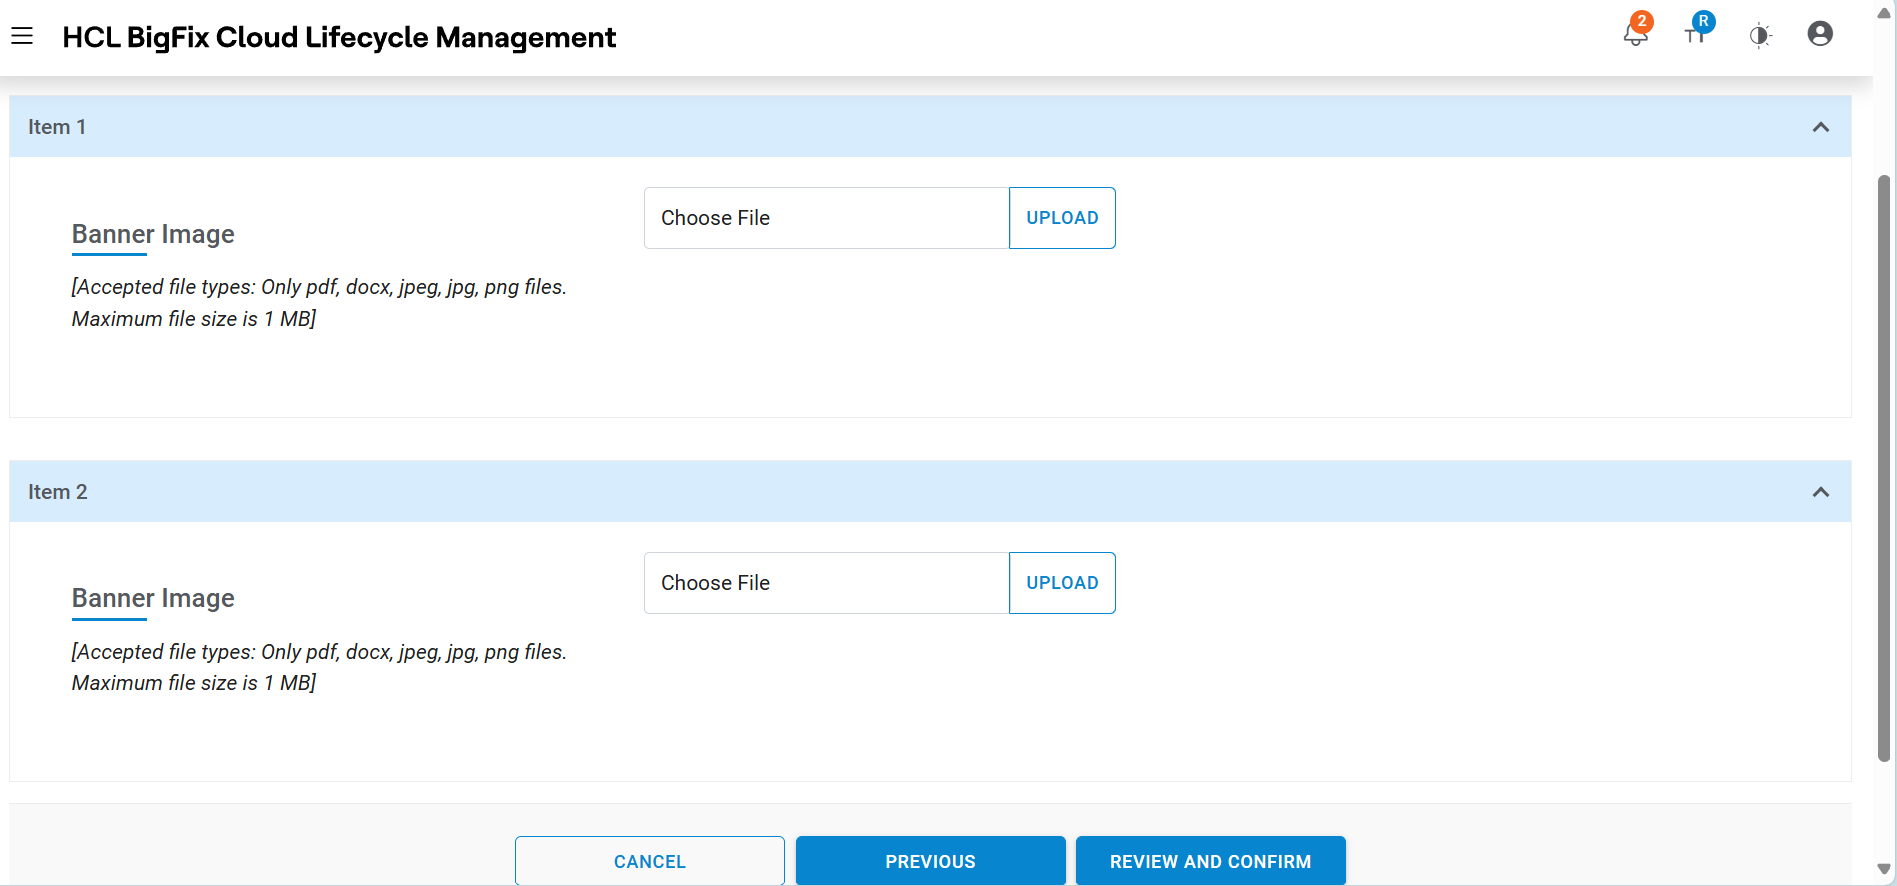Go back with the PREVIOUS button

[x=930, y=861]
